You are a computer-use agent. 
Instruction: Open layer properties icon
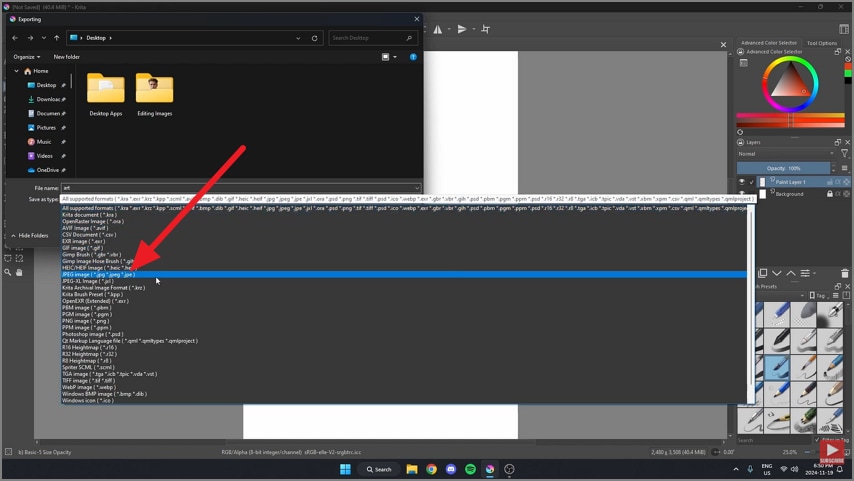coord(805,273)
